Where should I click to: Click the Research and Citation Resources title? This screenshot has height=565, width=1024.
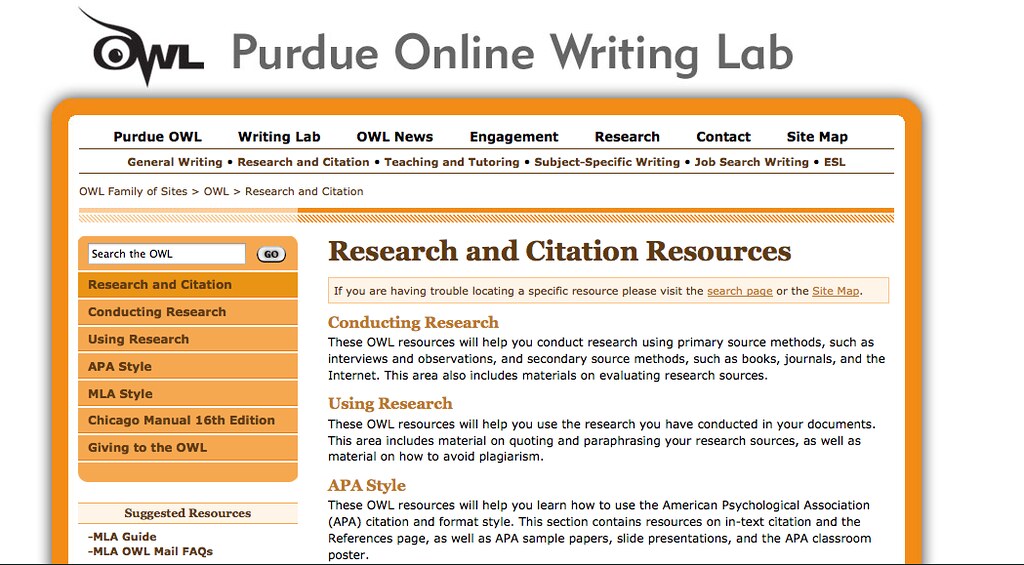559,251
